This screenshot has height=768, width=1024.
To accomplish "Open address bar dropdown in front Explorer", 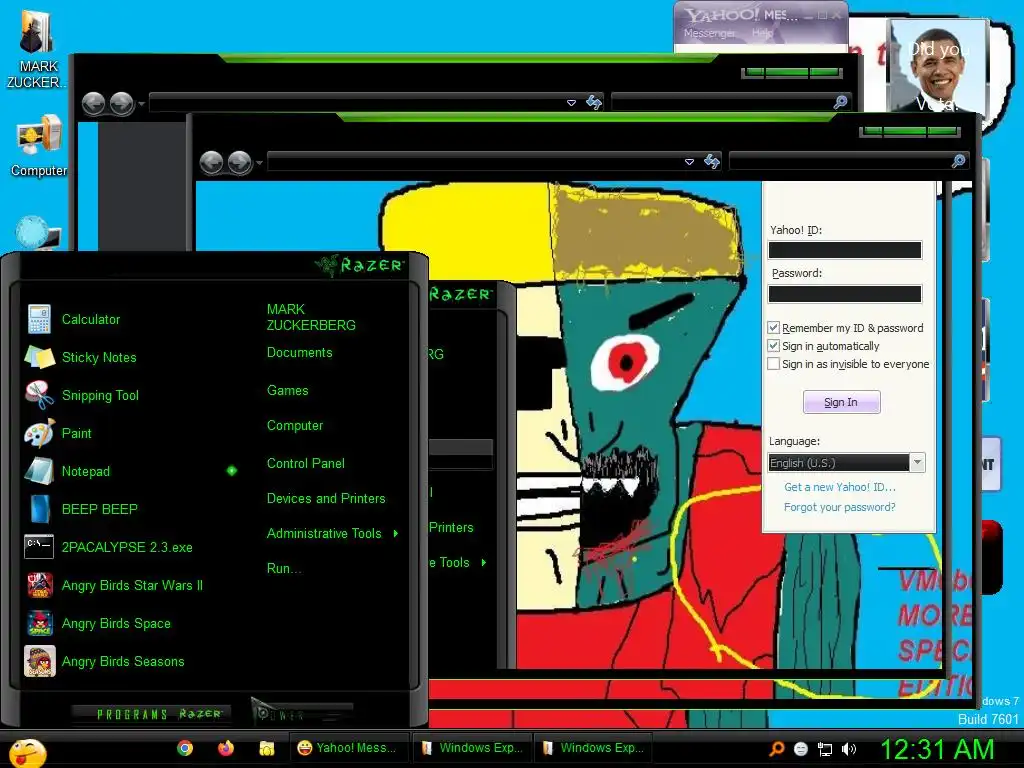I will coord(689,162).
